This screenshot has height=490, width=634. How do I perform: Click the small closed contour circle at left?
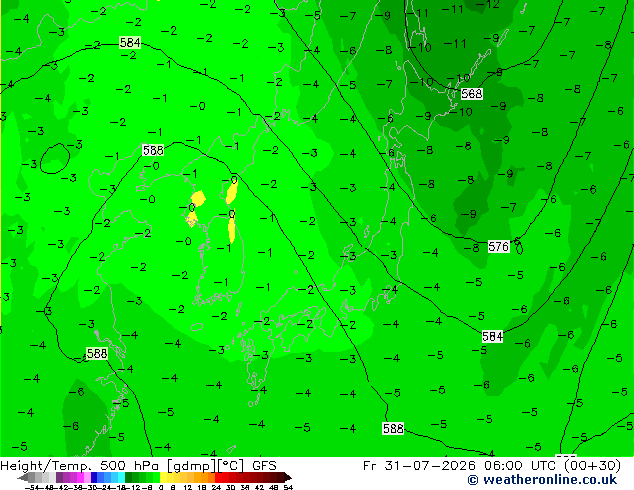55,158
